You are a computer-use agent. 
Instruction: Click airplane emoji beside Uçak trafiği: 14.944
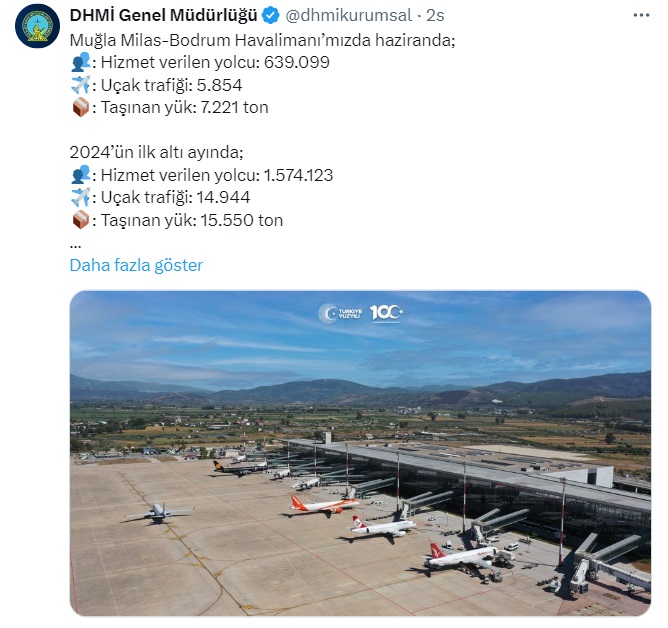tap(81, 197)
